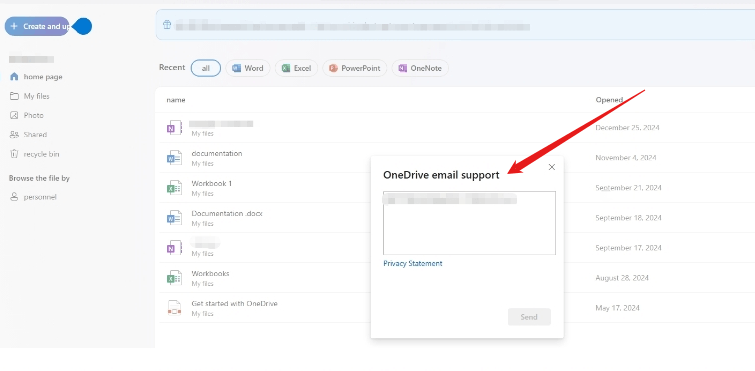The width and height of the screenshot is (755, 371).
Task: Open Get started with OneDrive file
Action: click(x=234, y=304)
